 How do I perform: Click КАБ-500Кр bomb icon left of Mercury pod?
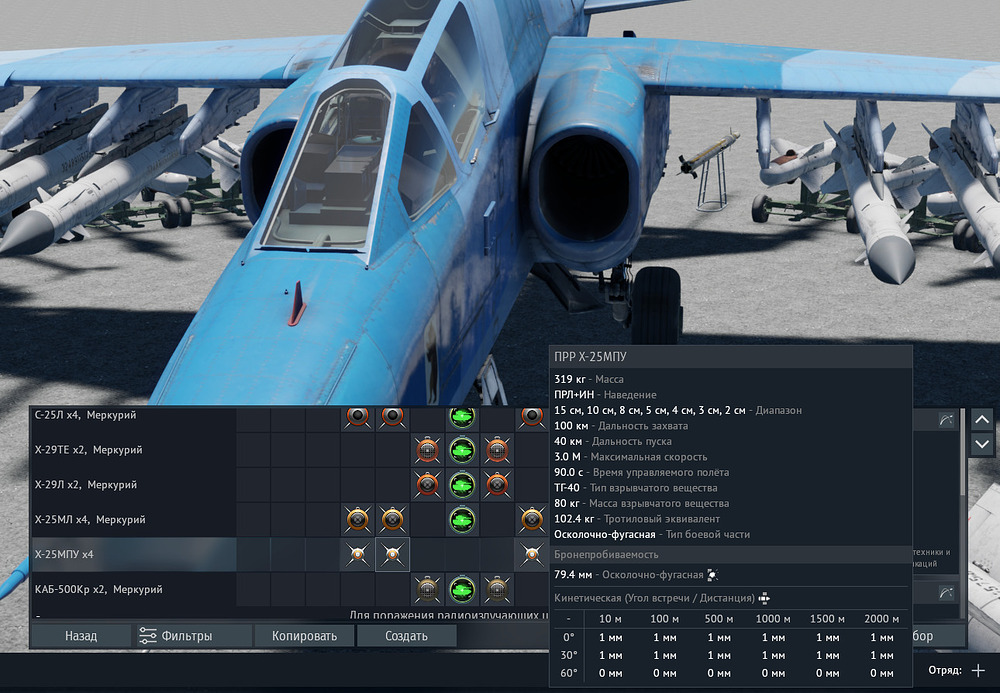tap(427, 590)
